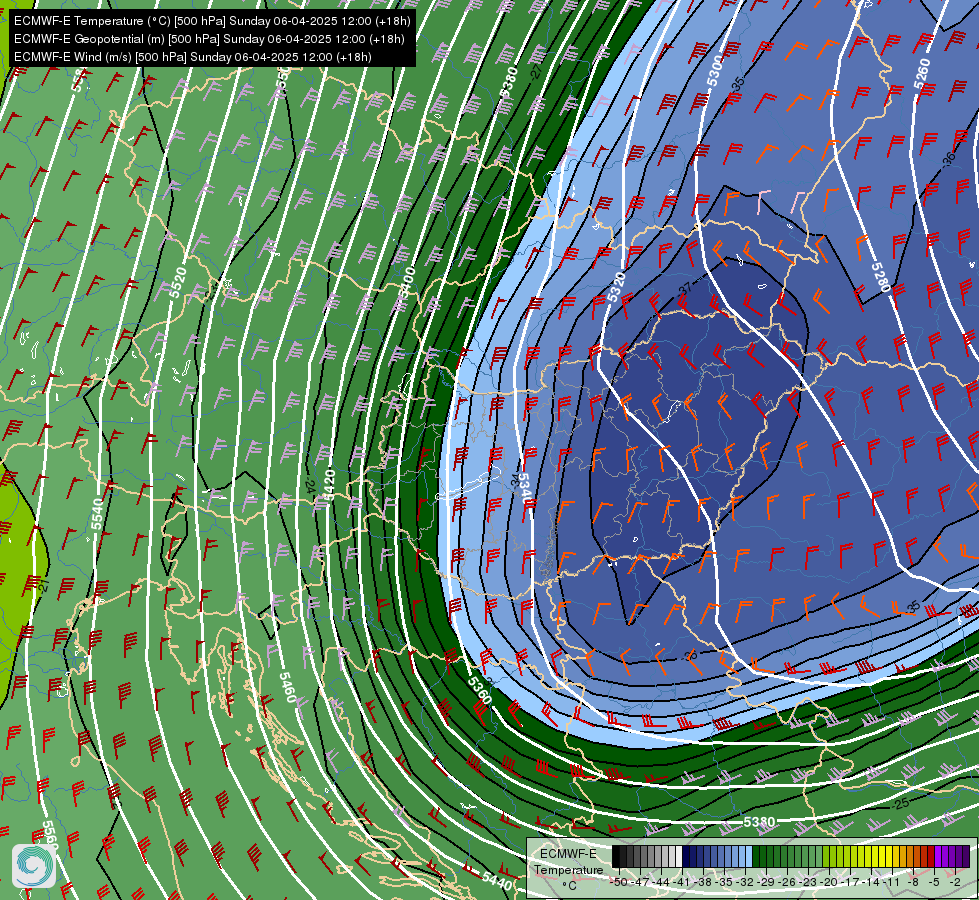Select the ECMWF-E Wind 500 hPa title line
Screen dimensions: 979x900
point(193,57)
